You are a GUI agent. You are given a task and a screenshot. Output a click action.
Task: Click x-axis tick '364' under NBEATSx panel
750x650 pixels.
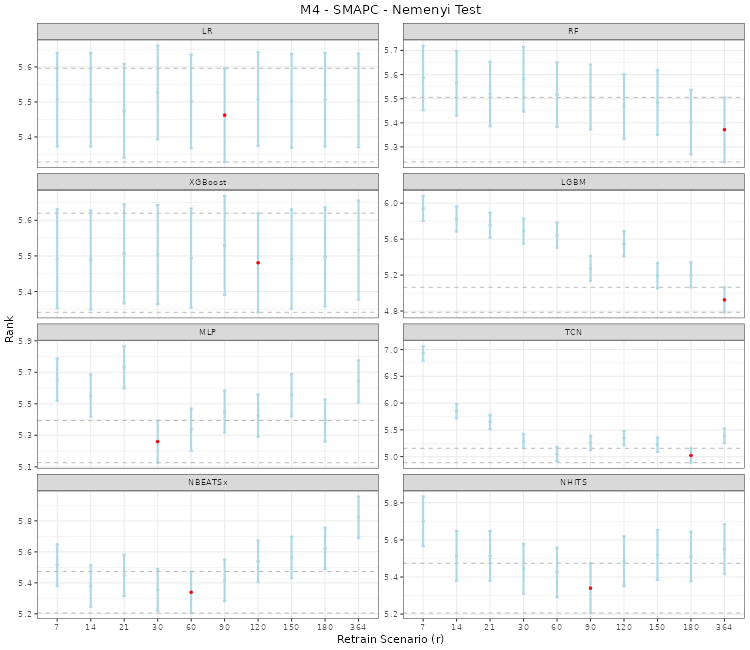coord(358,627)
